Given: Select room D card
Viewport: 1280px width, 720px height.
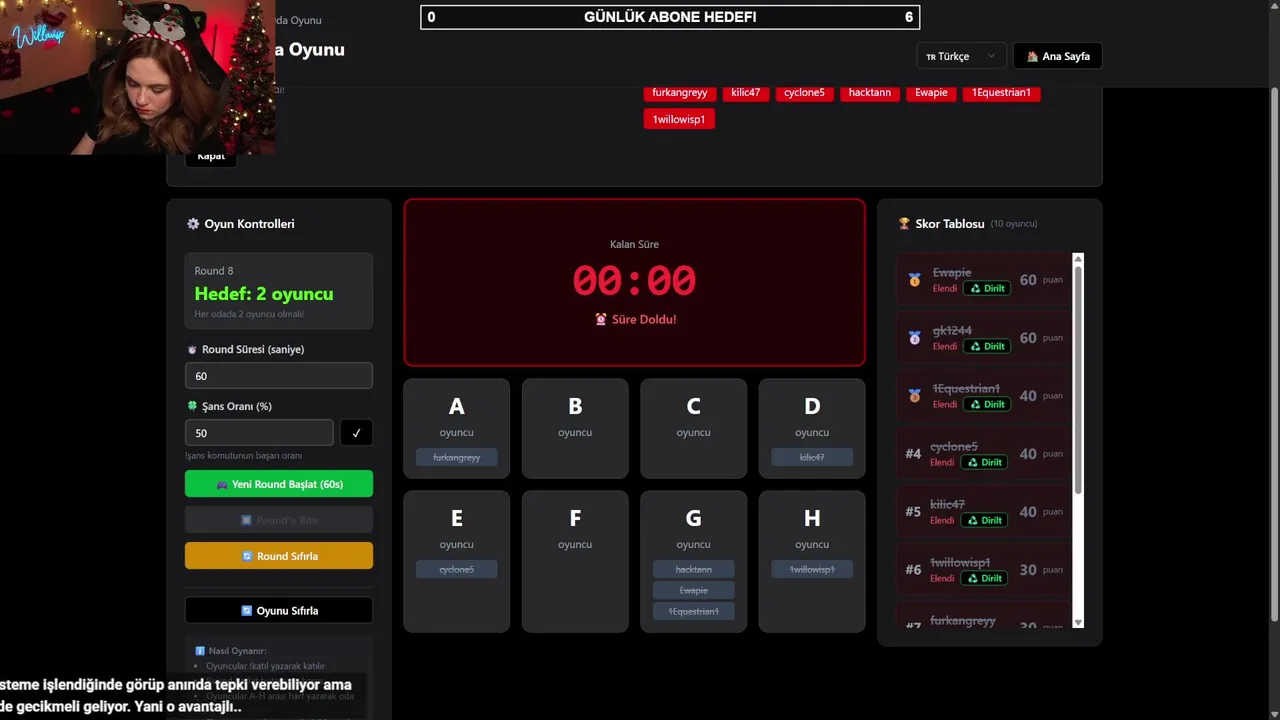Looking at the screenshot, I should pyautogui.click(x=812, y=428).
